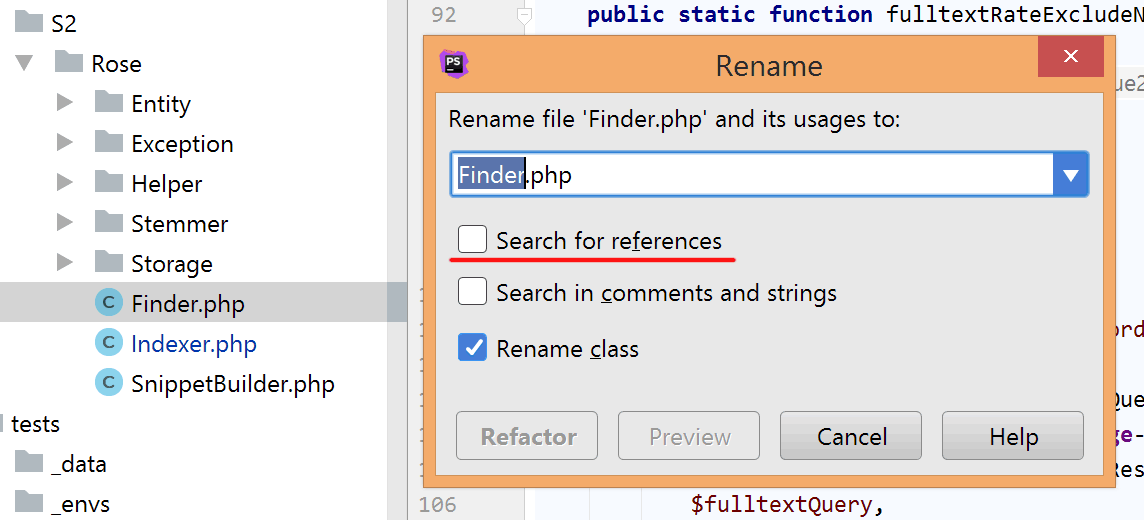The height and width of the screenshot is (520, 1144).
Task: Click the Finder.php class file icon
Action: [108, 303]
